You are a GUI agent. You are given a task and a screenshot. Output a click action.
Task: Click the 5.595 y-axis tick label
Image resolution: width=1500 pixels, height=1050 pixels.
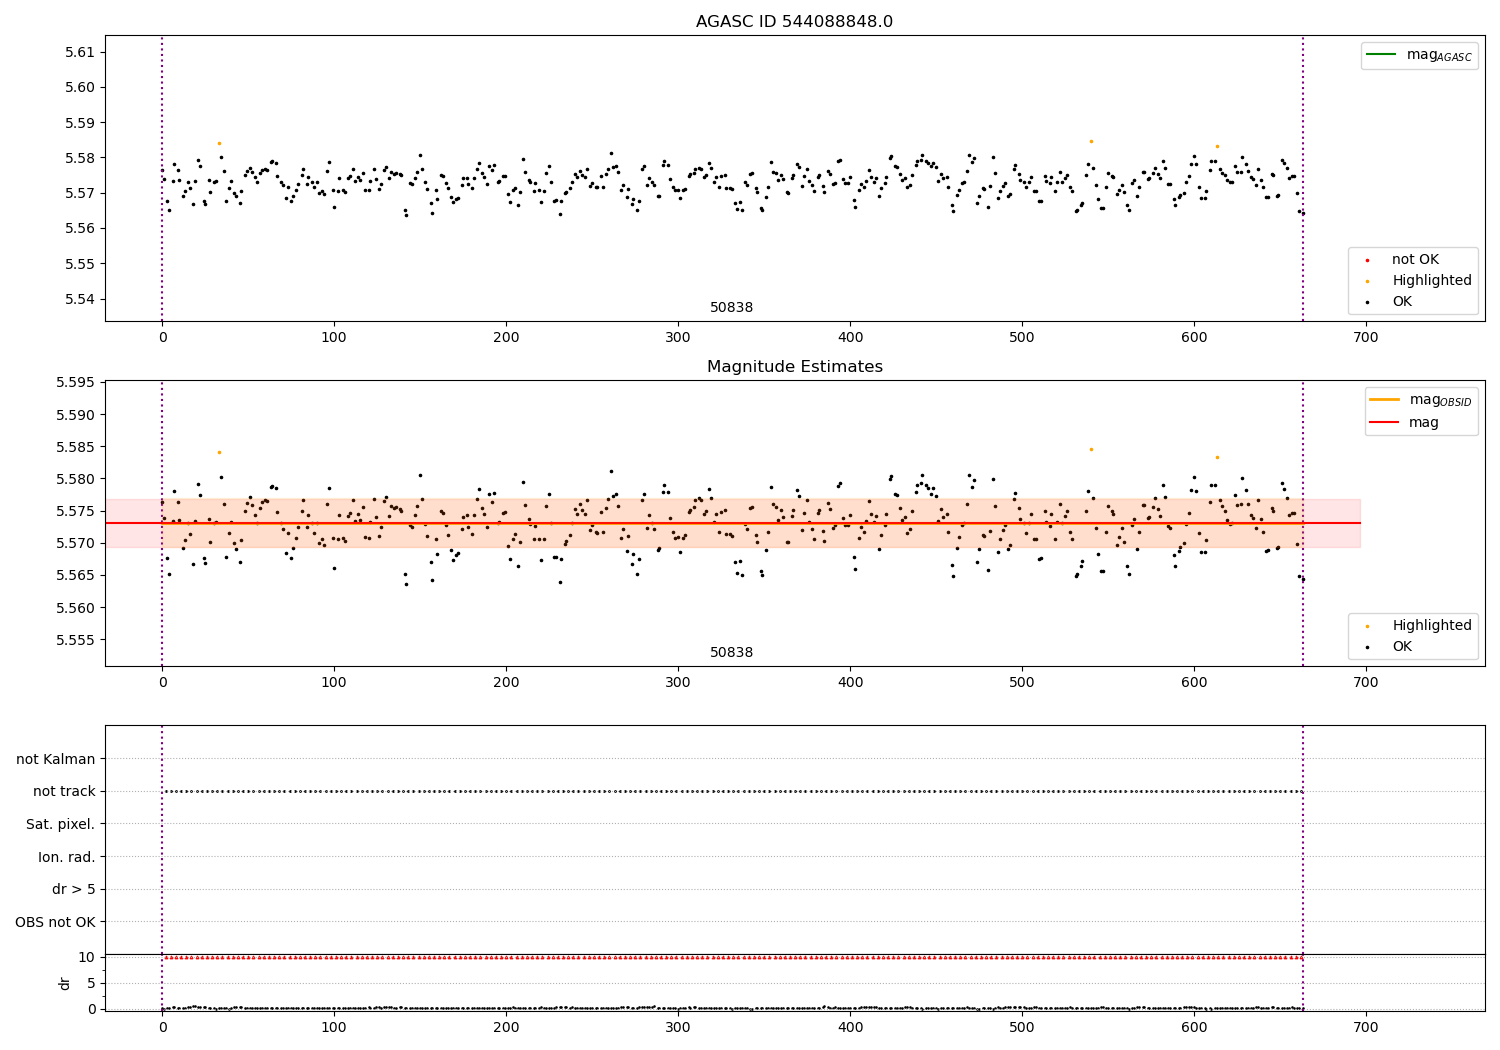(76, 383)
